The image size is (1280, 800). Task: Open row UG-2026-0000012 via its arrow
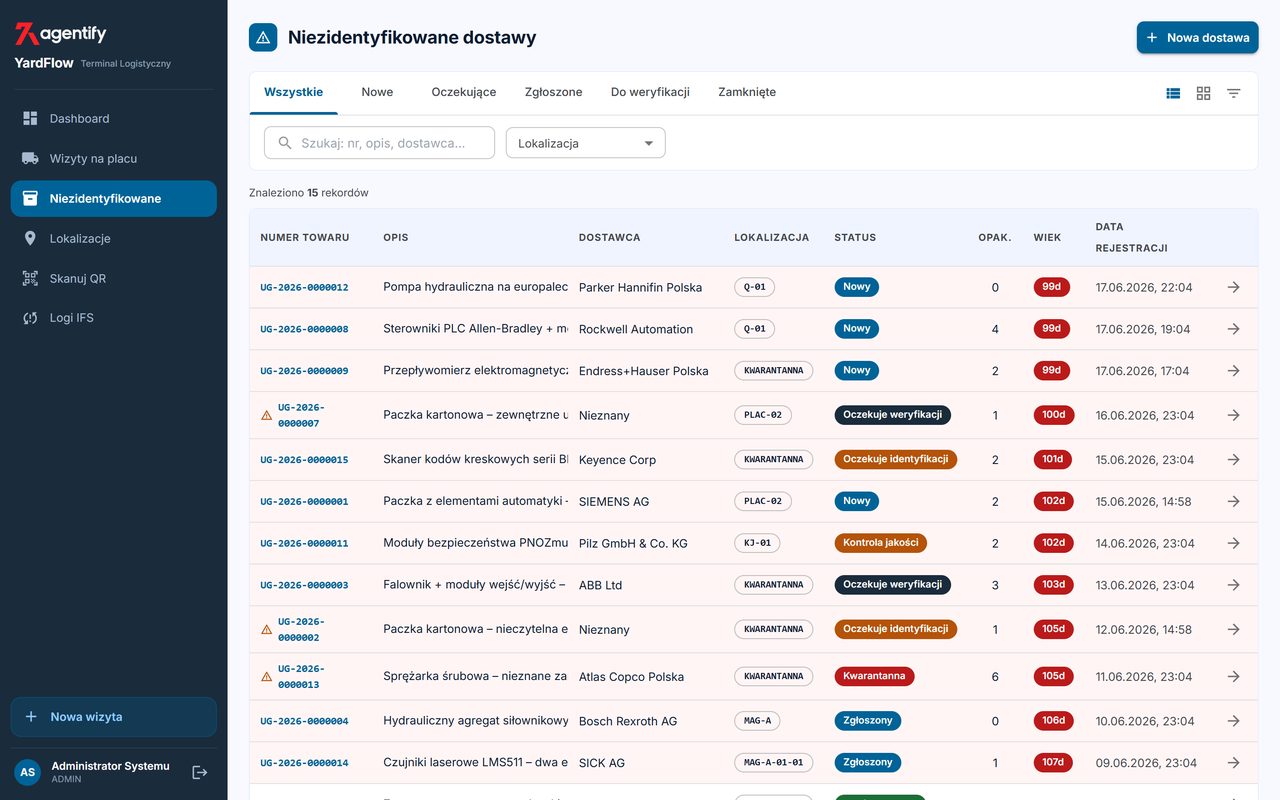coord(1233,287)
